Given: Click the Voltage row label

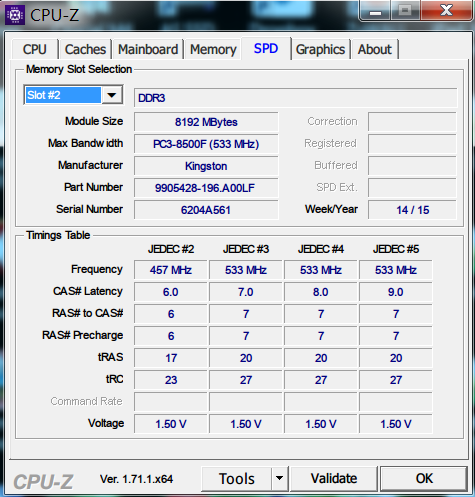Looking at the screenshot, I should (x=106, y=423).
